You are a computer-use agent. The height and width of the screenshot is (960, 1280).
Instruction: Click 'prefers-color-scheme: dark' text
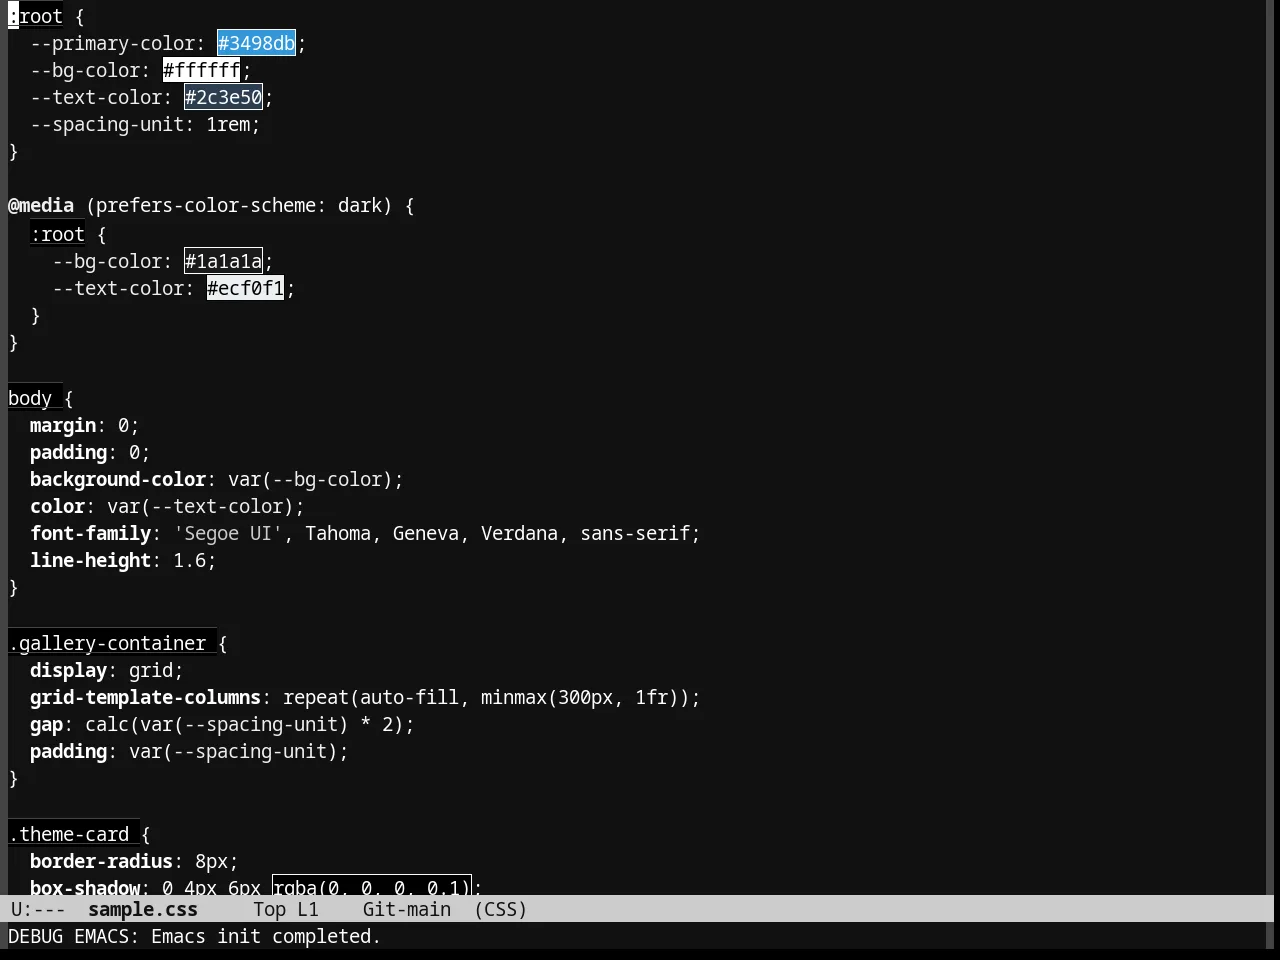point(239,205)
